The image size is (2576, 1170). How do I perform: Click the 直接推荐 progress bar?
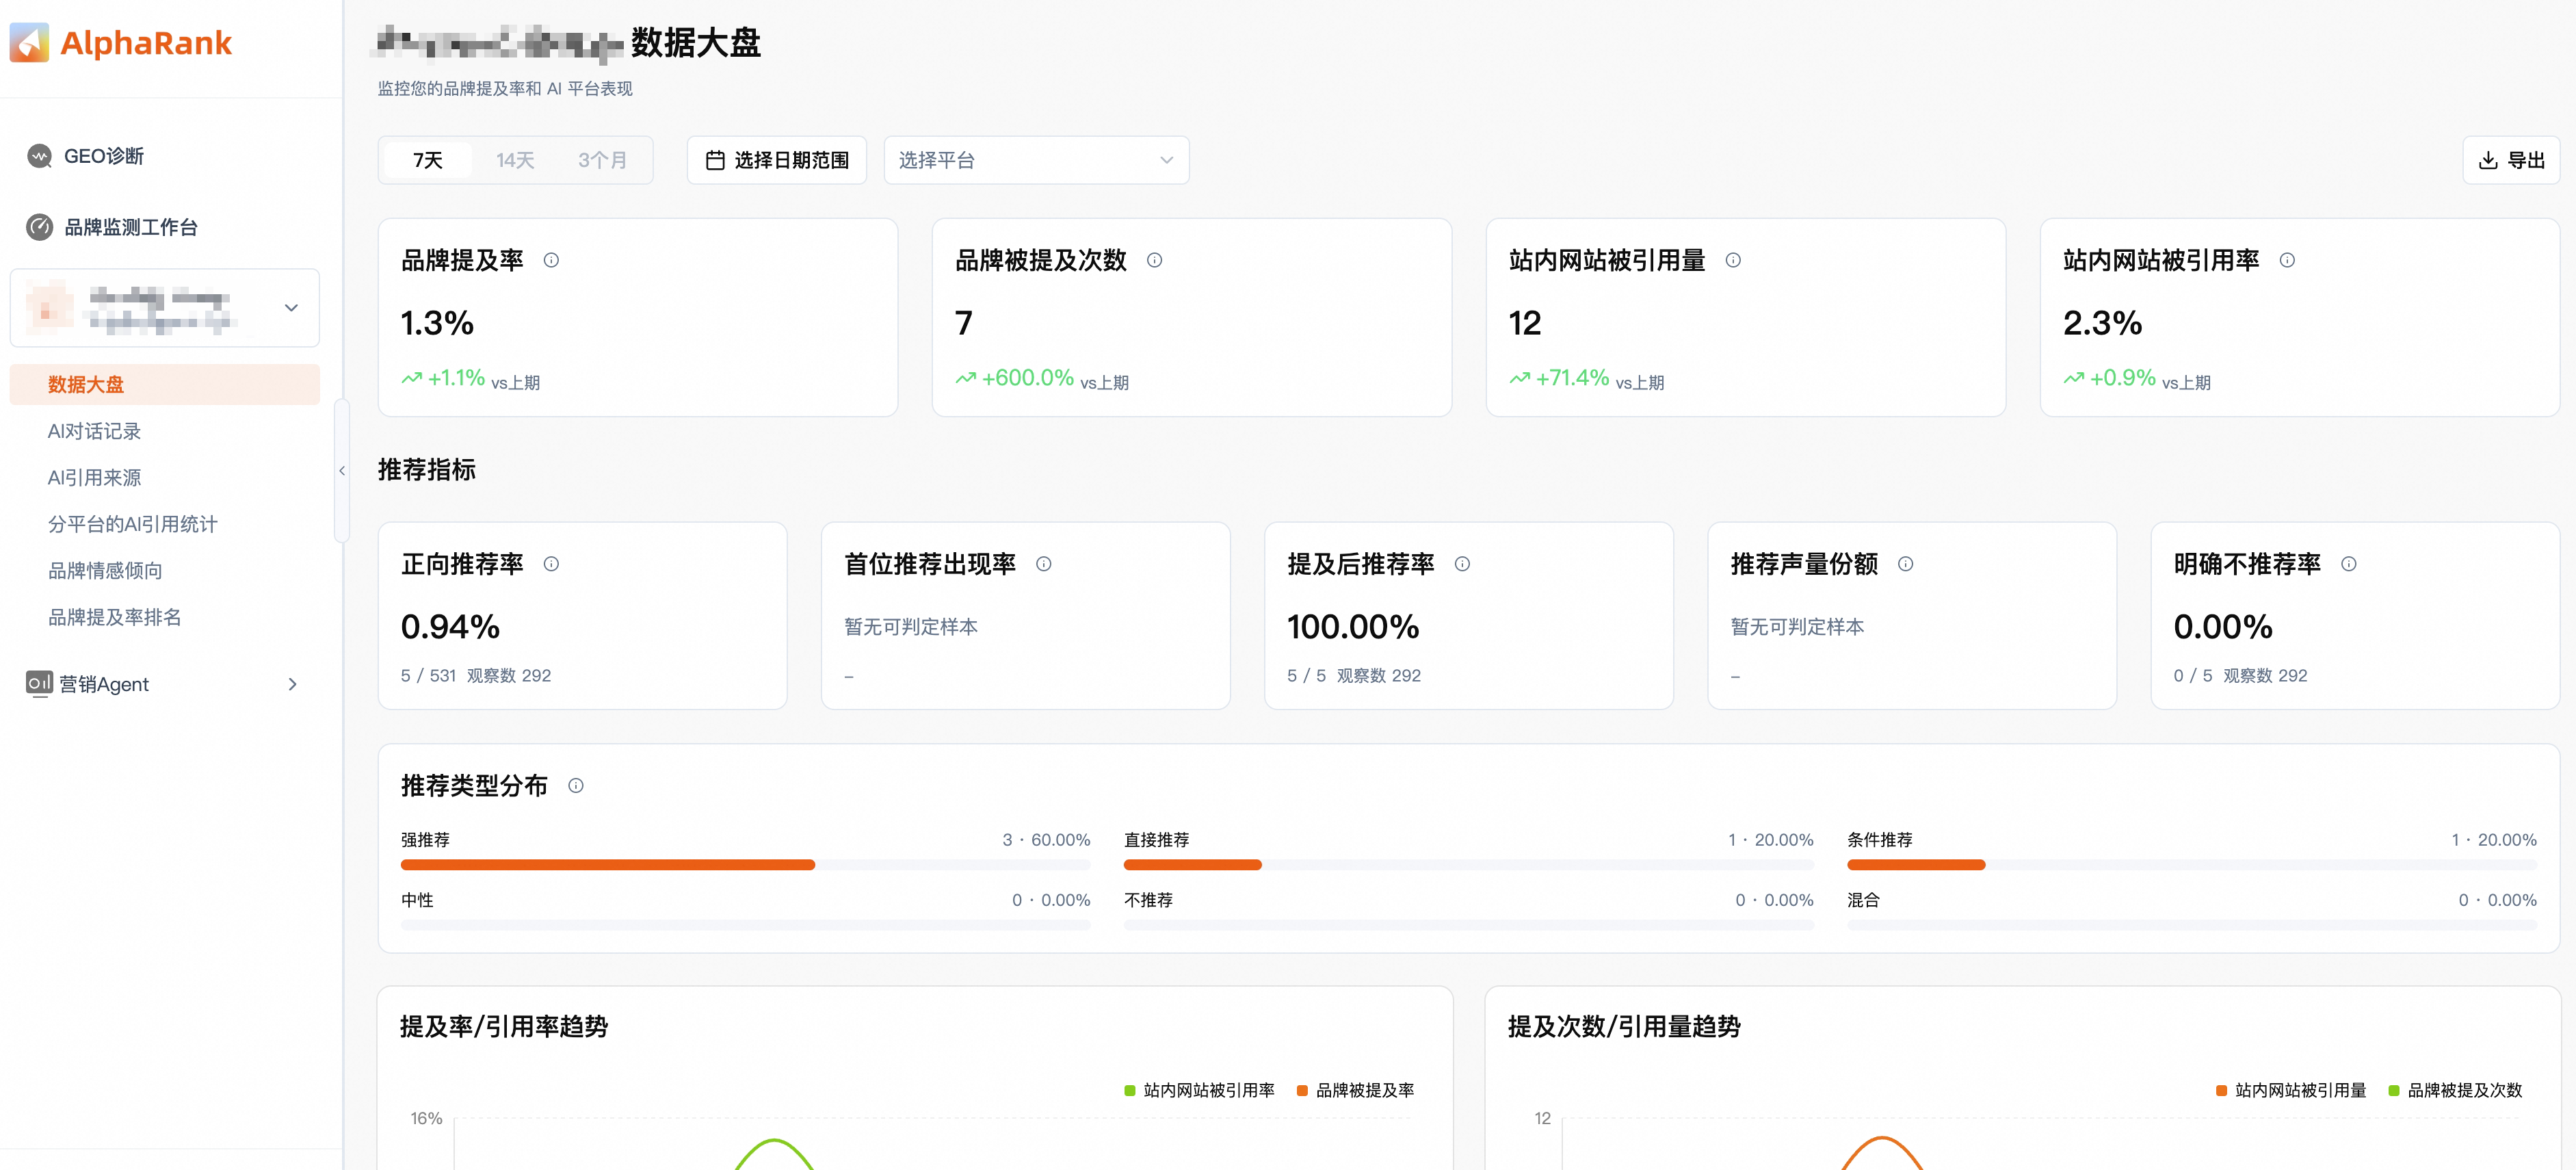point(1468,865)
